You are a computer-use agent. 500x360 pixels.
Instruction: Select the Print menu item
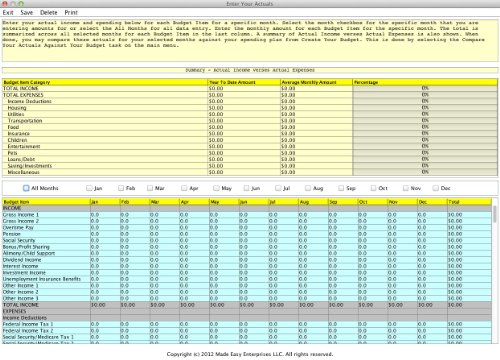[71, 13]
